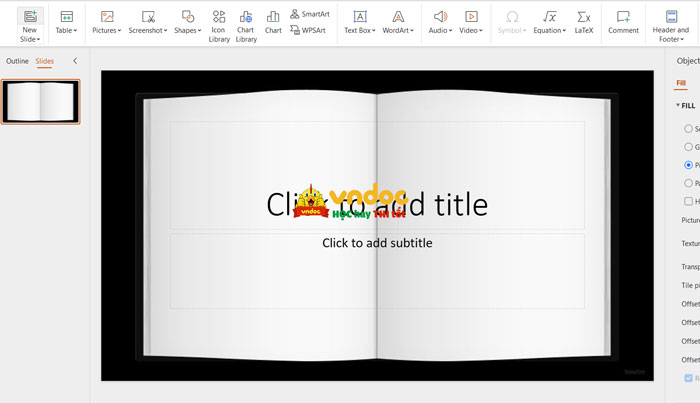Screen dimensions: 700x403
Task: Select the Fill tab in Object panel
Action: click(681, 83)
